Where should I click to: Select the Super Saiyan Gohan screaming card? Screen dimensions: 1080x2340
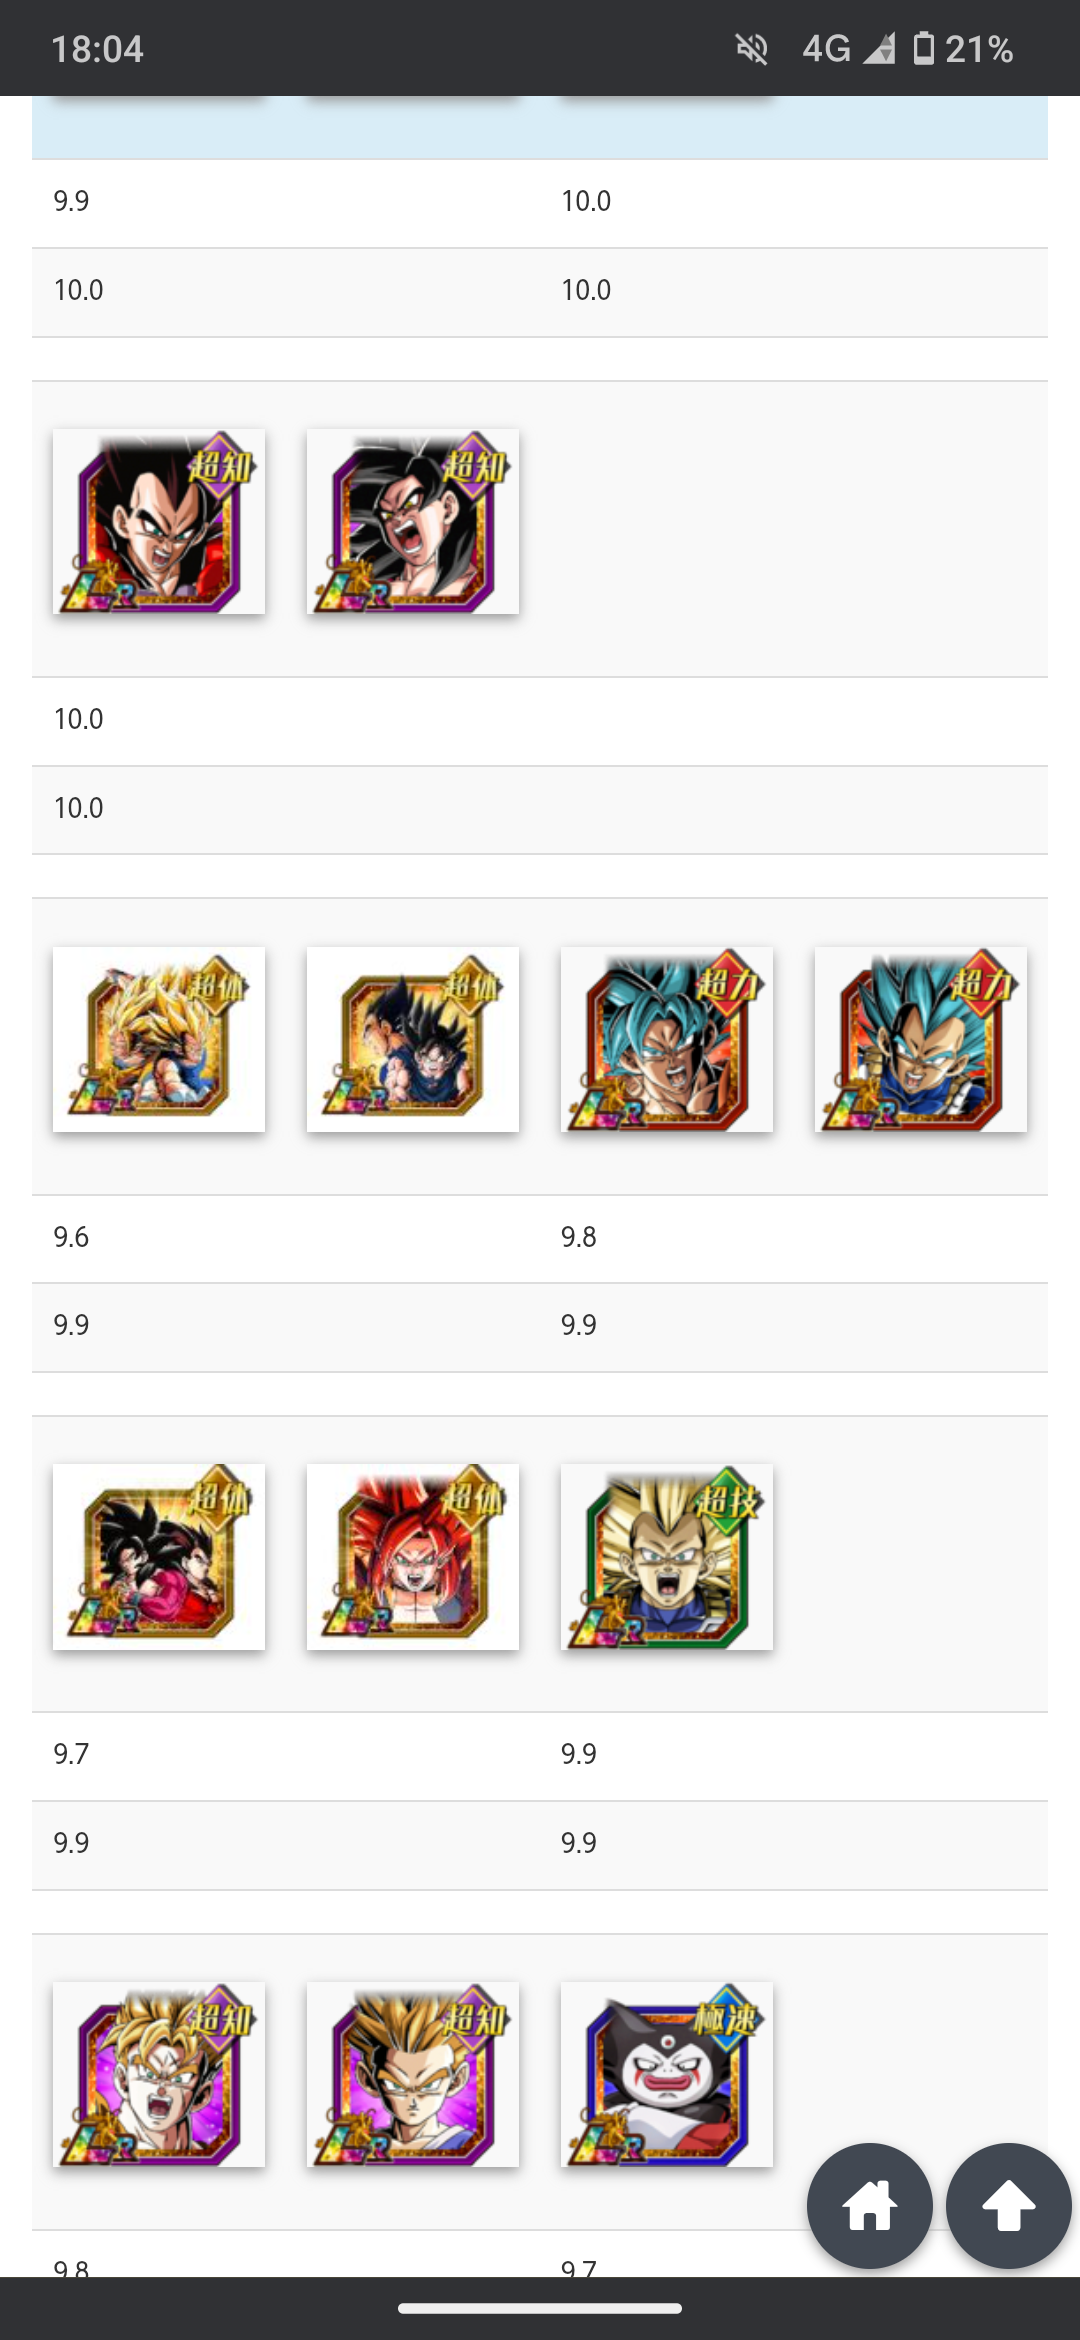(x=159, y=2074)
